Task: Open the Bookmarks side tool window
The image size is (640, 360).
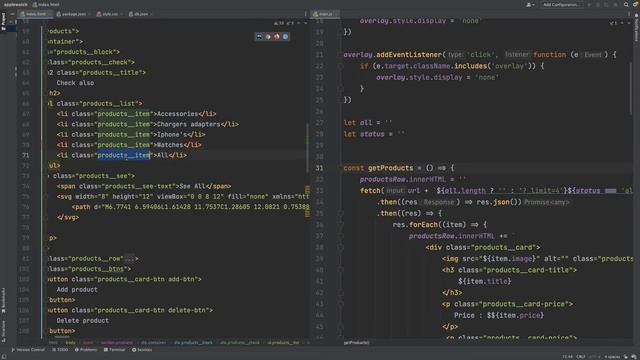Action: 3,300
